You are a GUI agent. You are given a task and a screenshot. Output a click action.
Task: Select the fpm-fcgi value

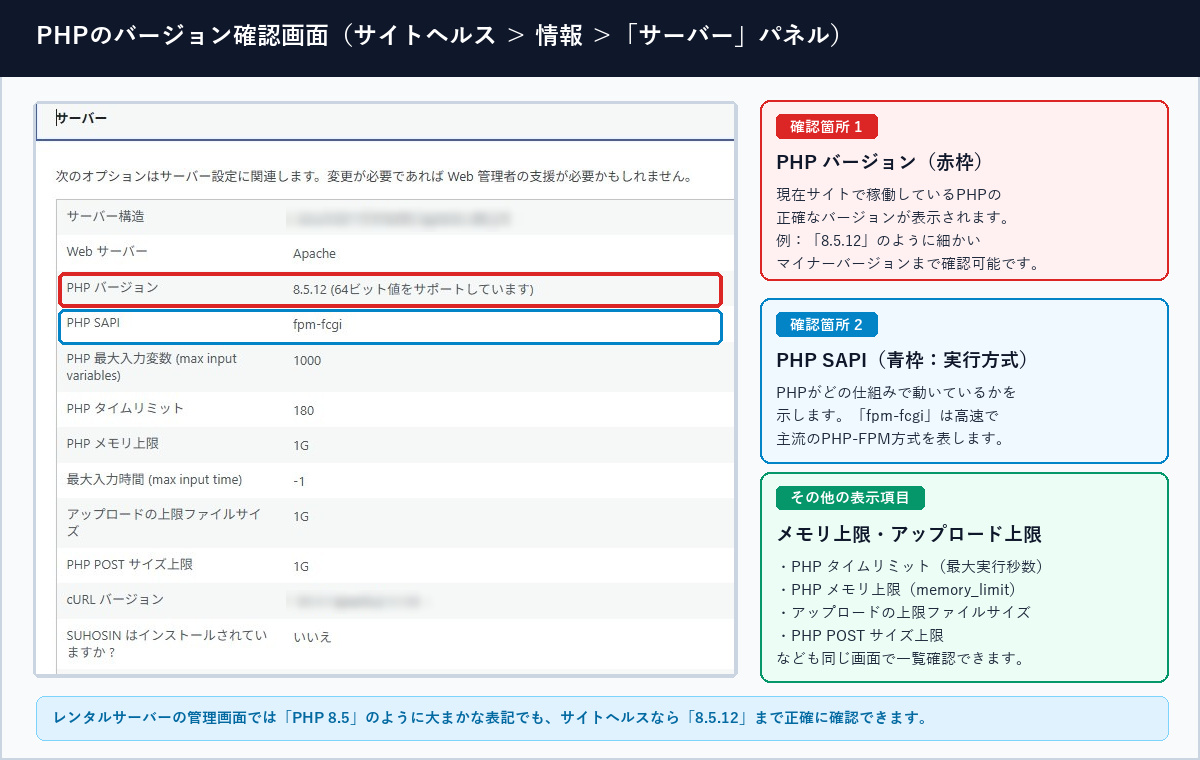coord(317,325)
